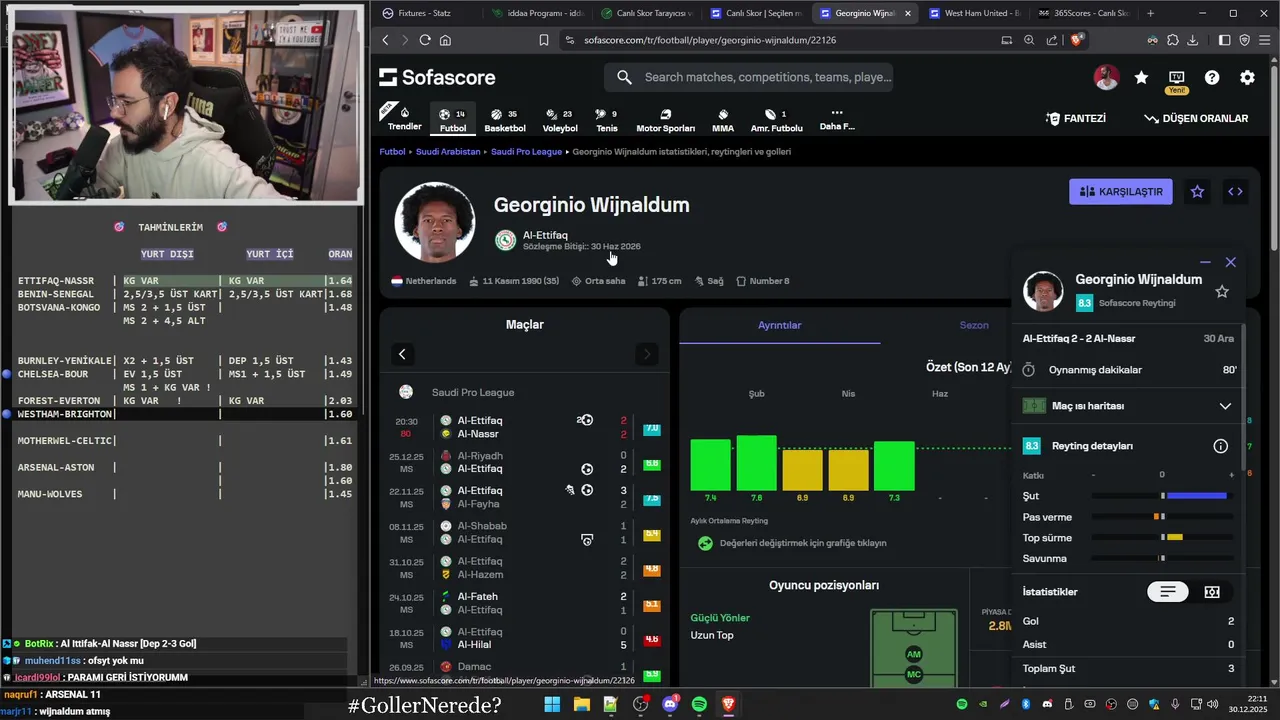1280x720 pixels.
Task: Open Sofascore favorites star in header
Action: coord(1141,77)
